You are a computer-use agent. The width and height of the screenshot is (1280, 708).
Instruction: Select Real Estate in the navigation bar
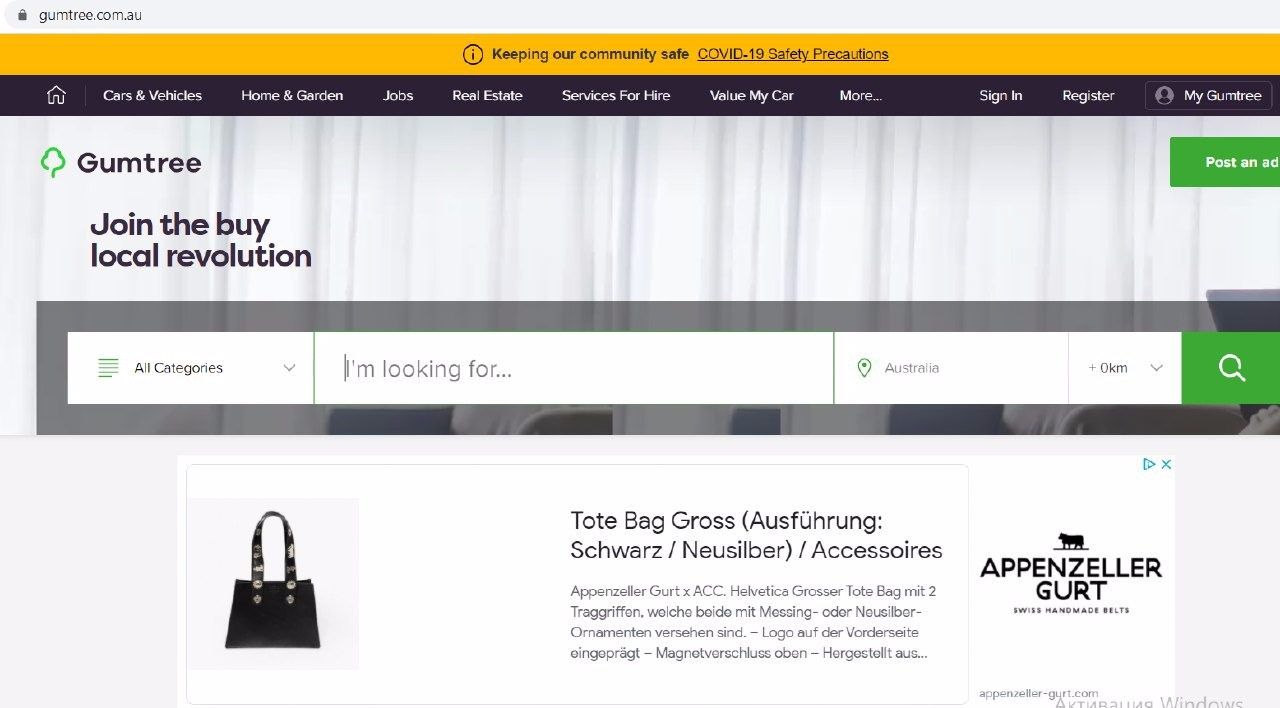(487, 95)
